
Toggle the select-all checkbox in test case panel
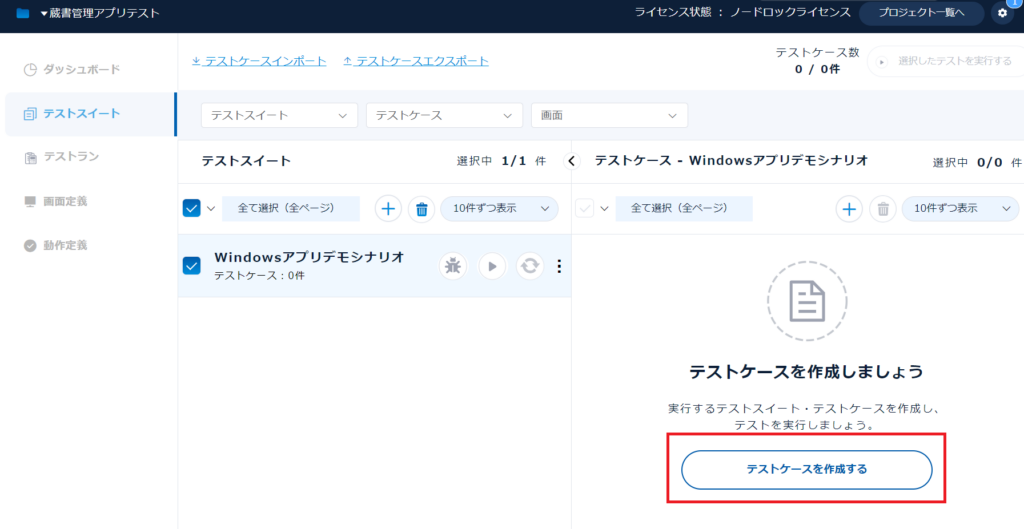click(x=585, y=208)
